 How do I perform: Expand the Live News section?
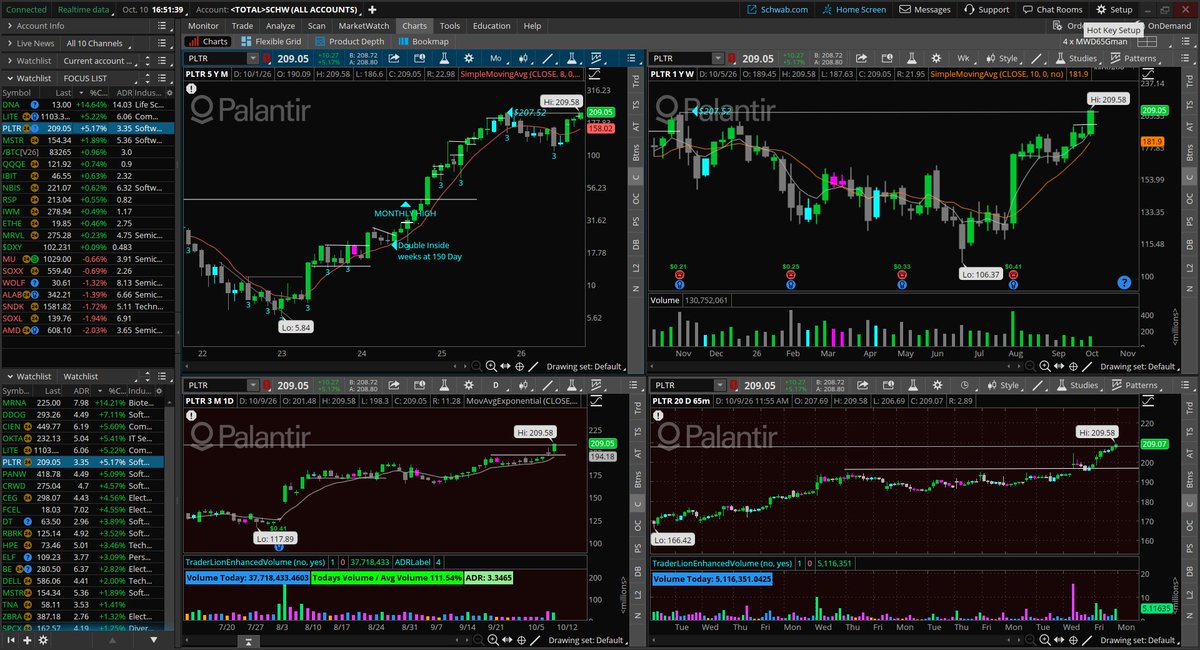8,44
